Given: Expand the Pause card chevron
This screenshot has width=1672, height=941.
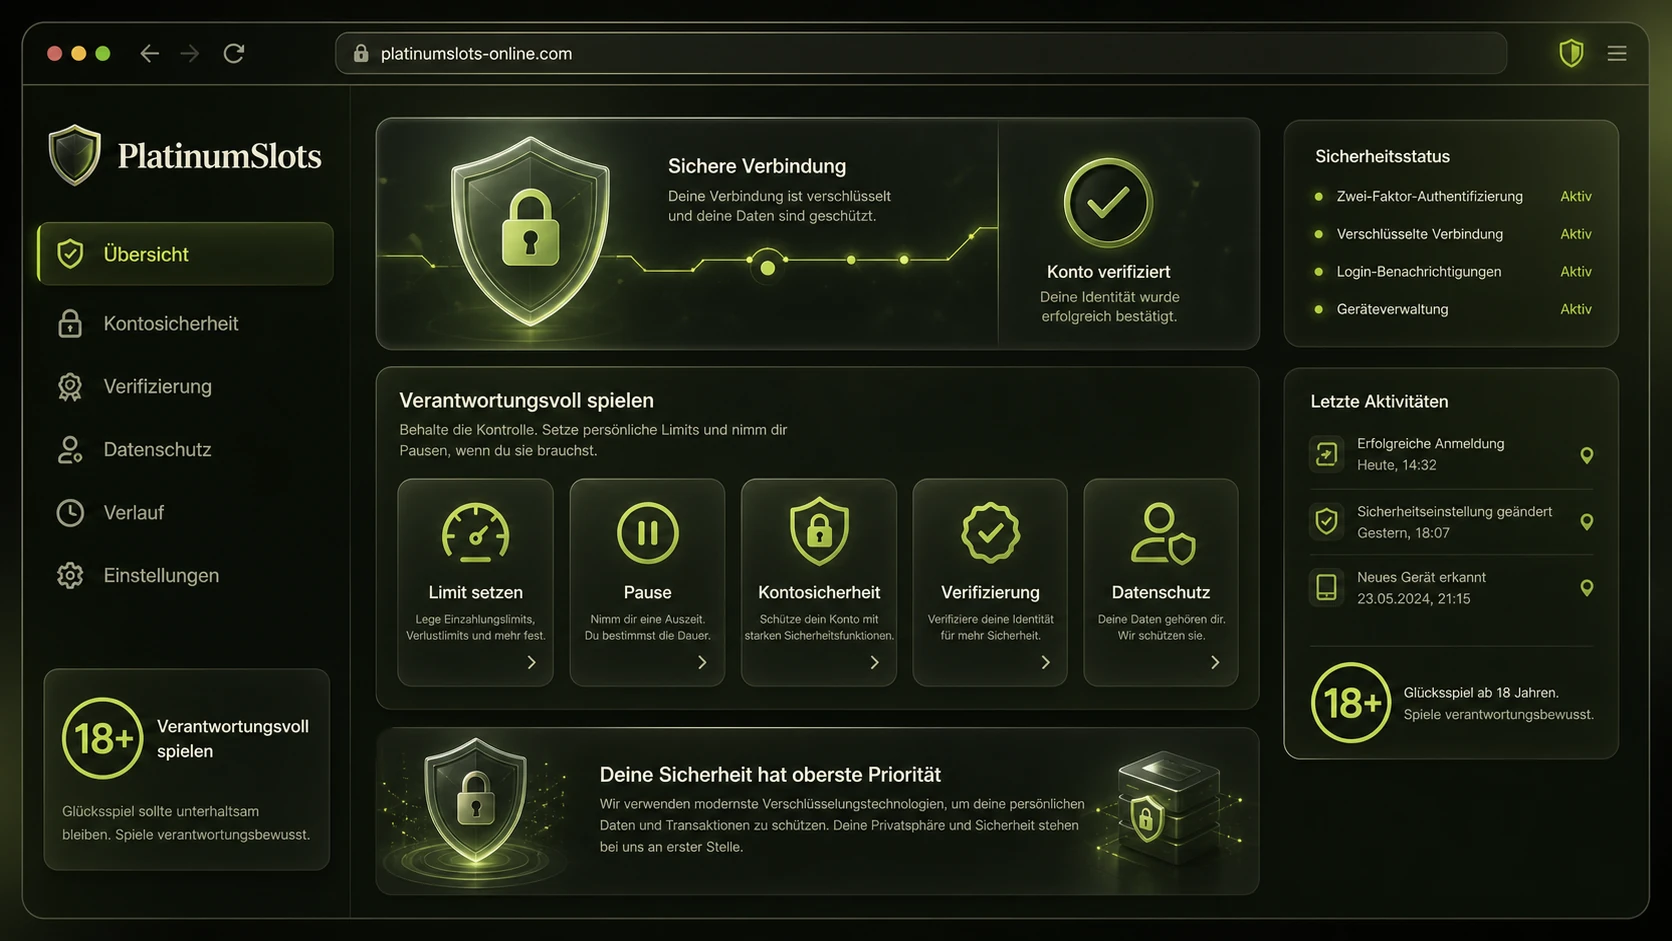Looking at the screenshot, I should click(x=702, y=662).
